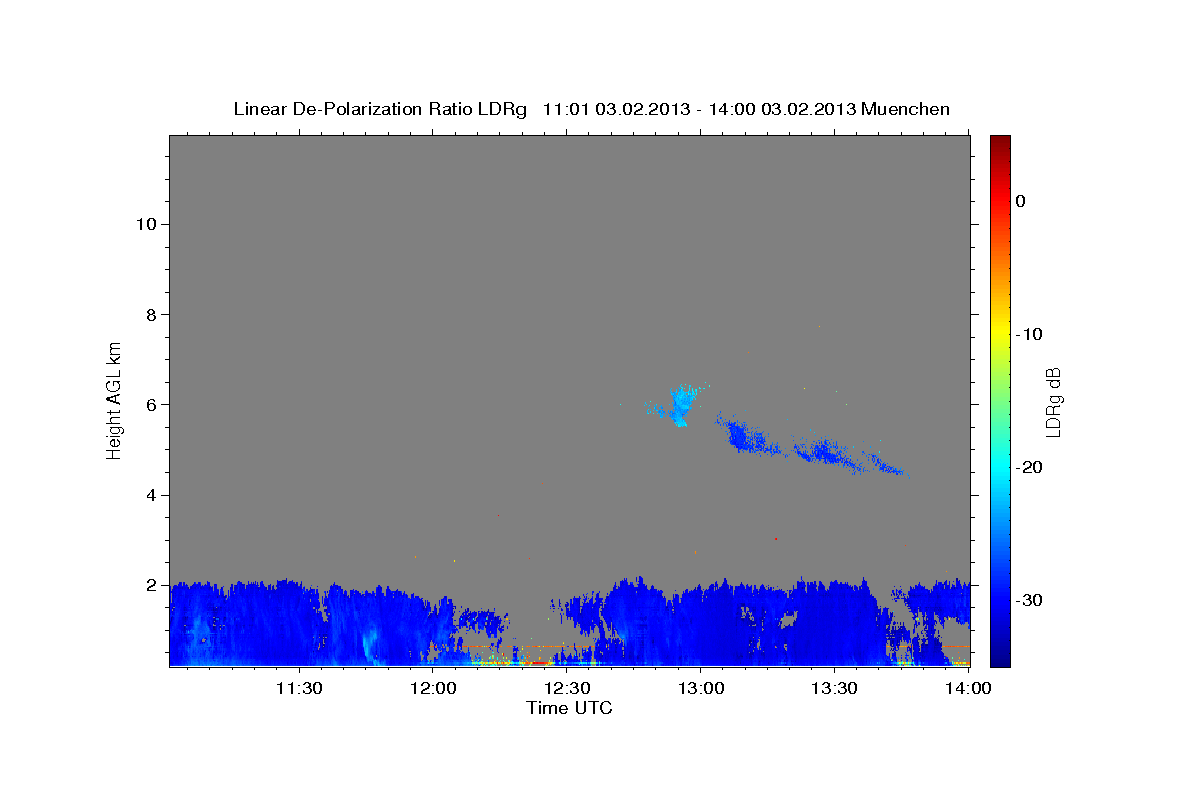
Task: Click the colorbar value label -10
Action: tap(1029, 334)
